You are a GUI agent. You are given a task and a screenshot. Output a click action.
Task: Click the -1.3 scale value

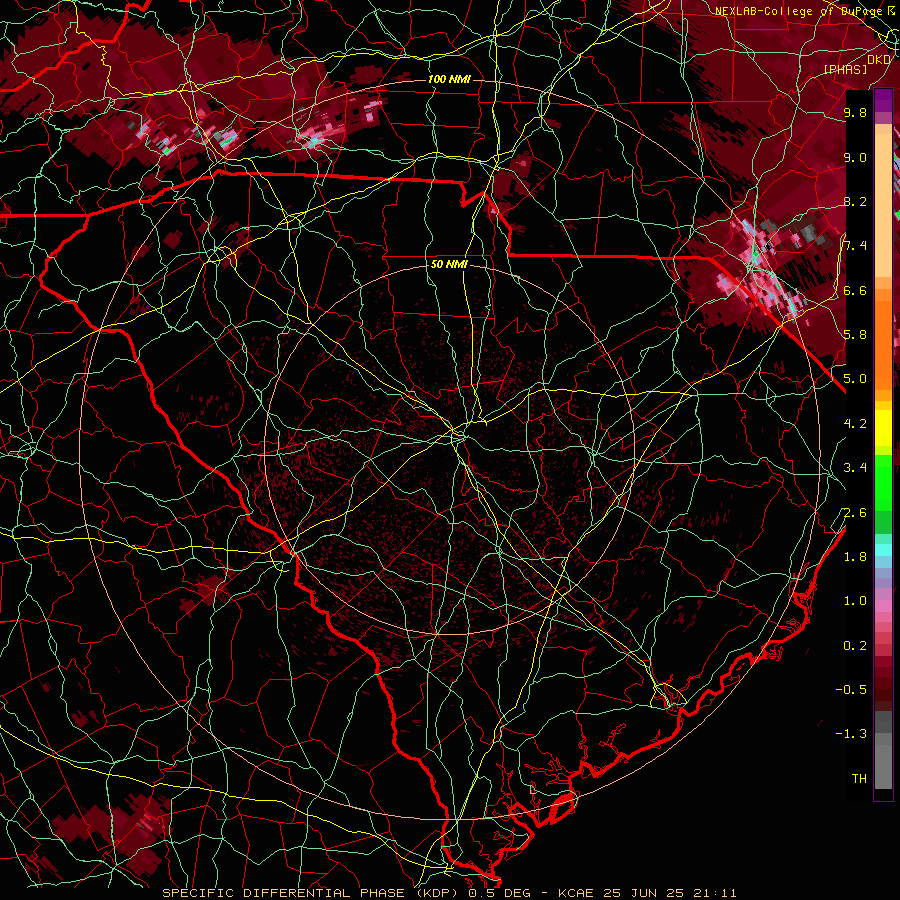[x=851, y=734]
